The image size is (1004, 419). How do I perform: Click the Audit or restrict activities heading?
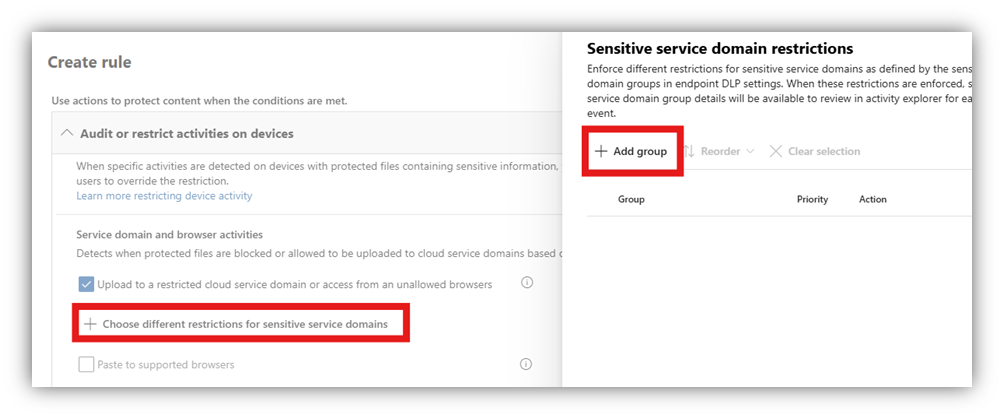187,133
